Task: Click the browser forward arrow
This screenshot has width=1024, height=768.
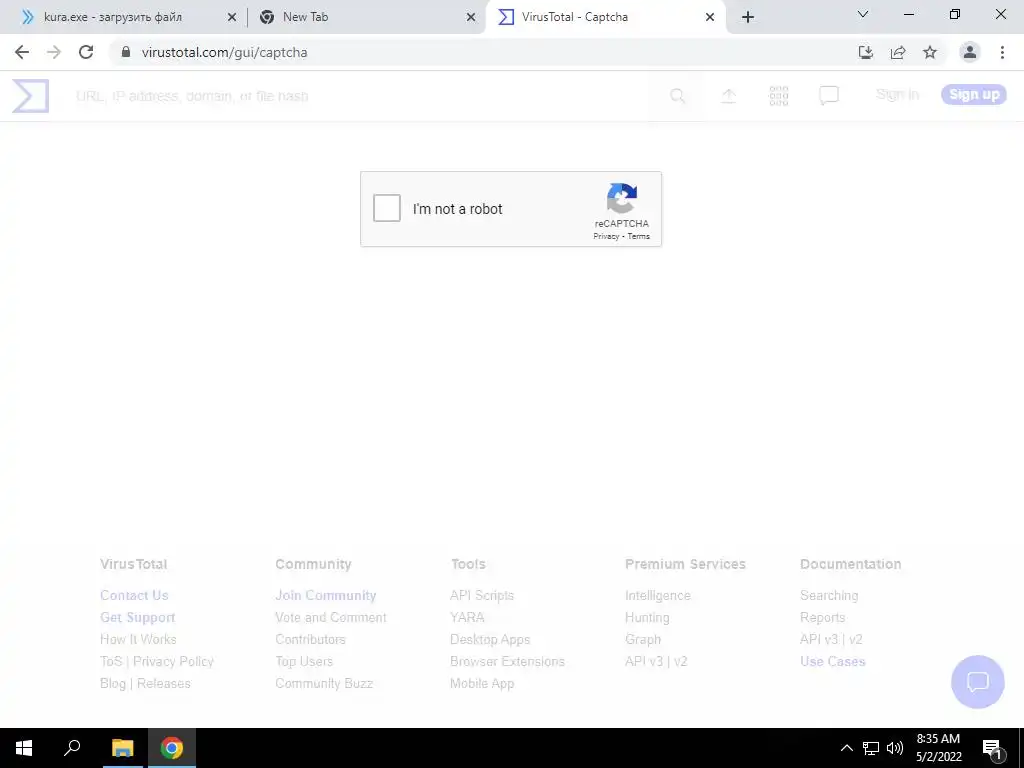Action: coord(54,52)
